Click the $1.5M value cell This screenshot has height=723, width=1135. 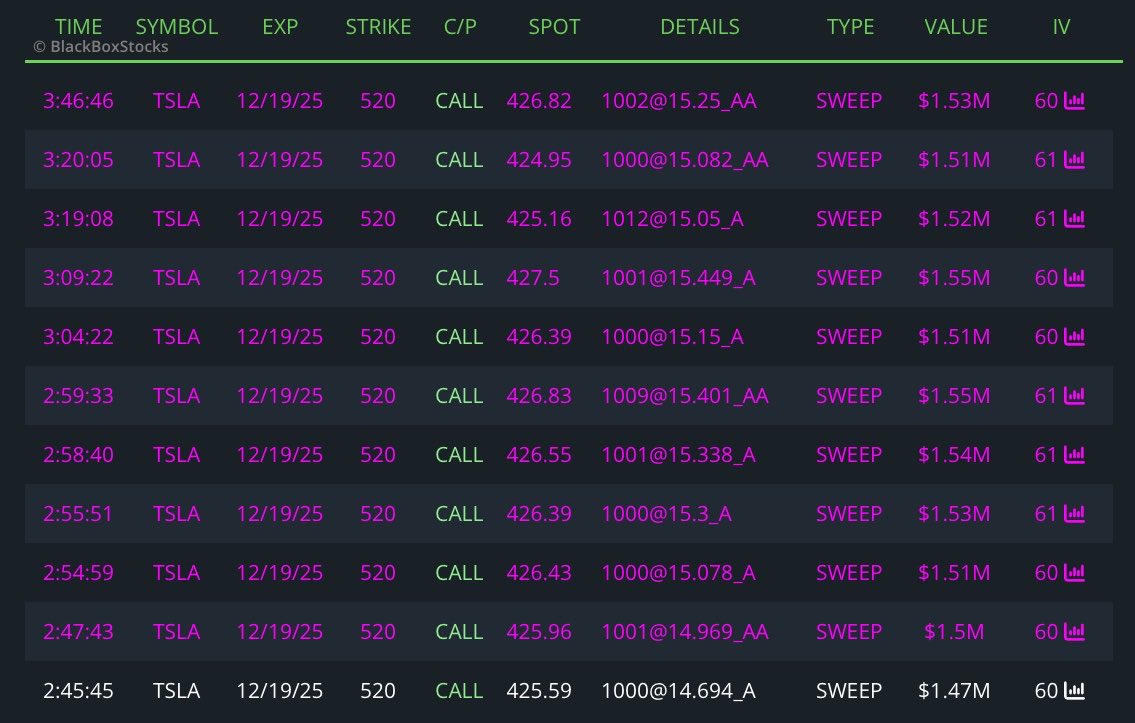[x=954, y=631]
